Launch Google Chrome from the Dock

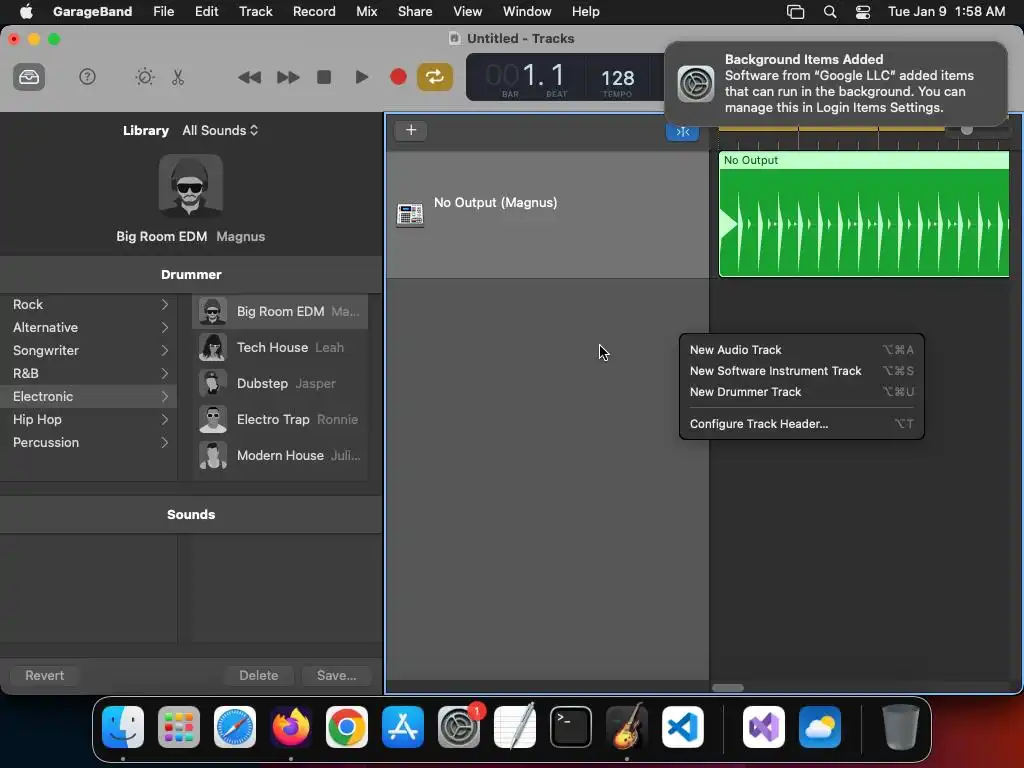347,727
